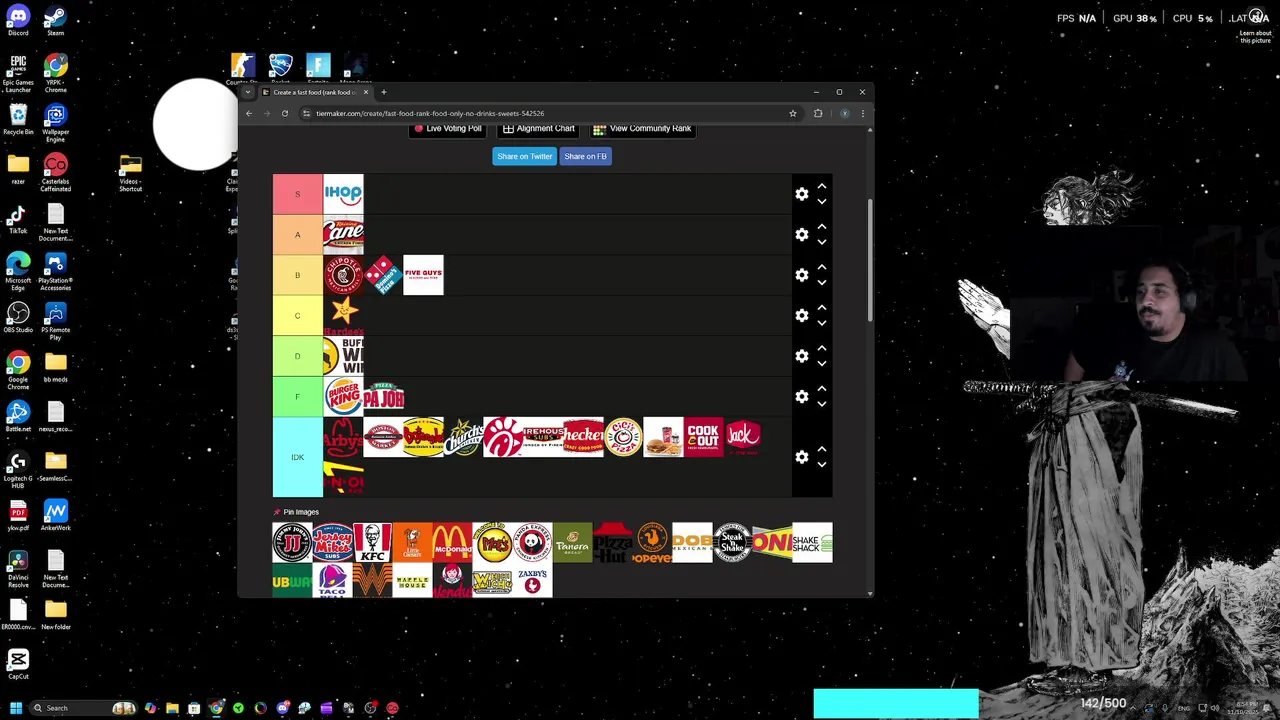Open Chrome extensions puzzle icon
The height and width of the screenshot is (720, 1280).
[818, 113]
